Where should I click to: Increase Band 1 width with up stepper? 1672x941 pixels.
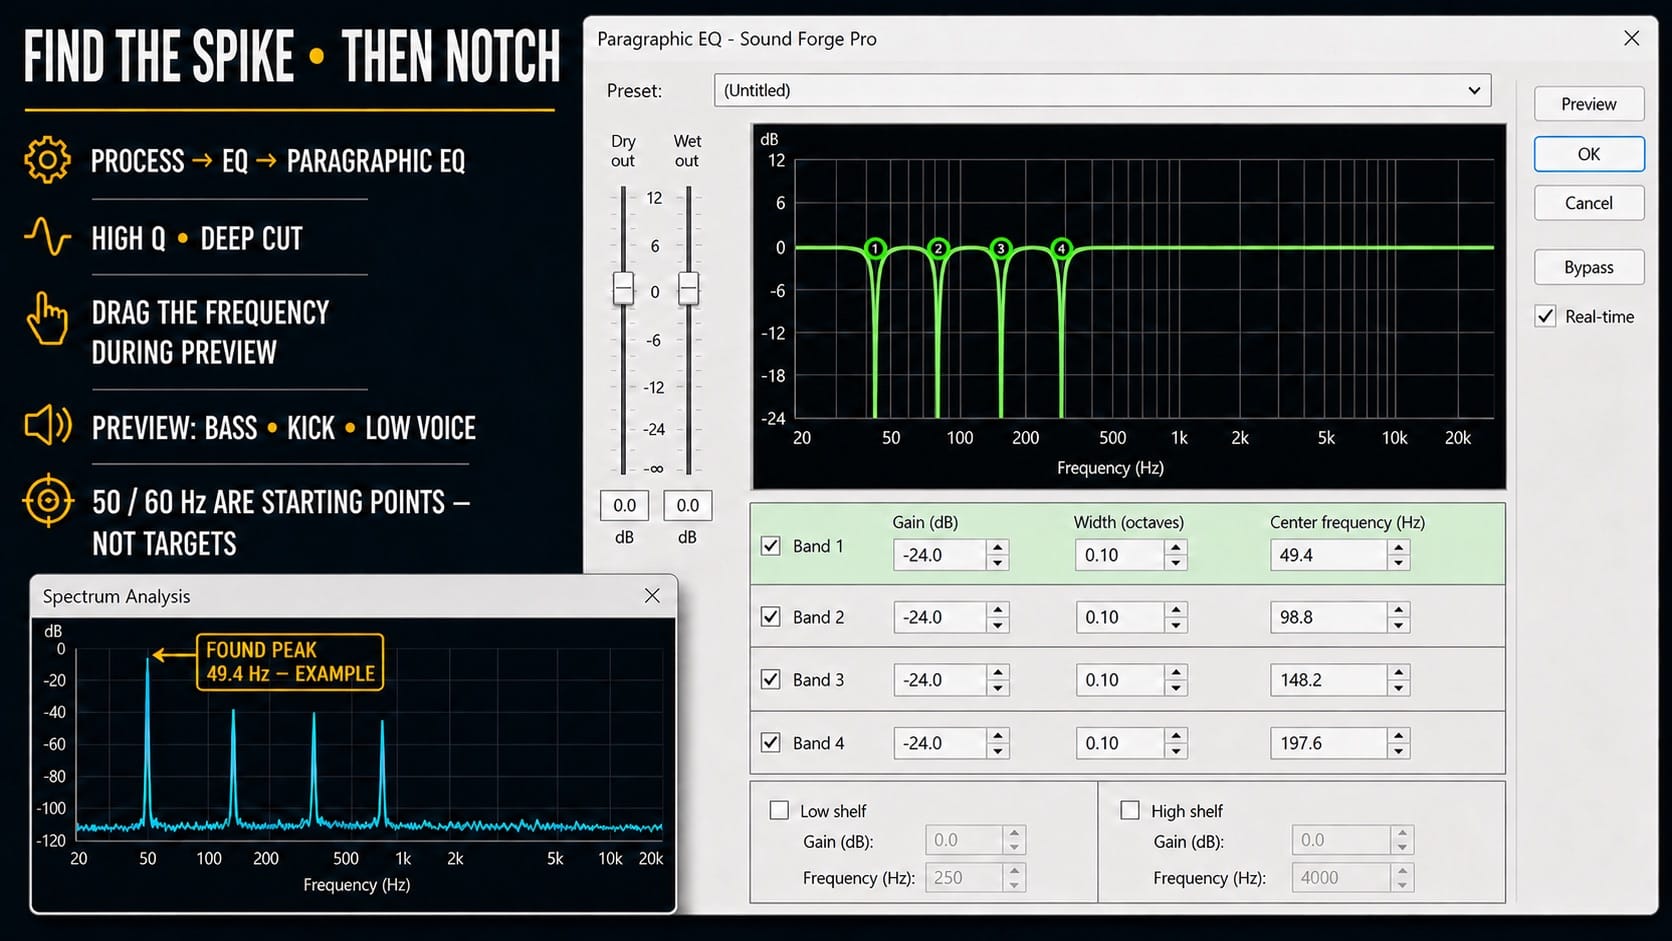pos(1176,547)
